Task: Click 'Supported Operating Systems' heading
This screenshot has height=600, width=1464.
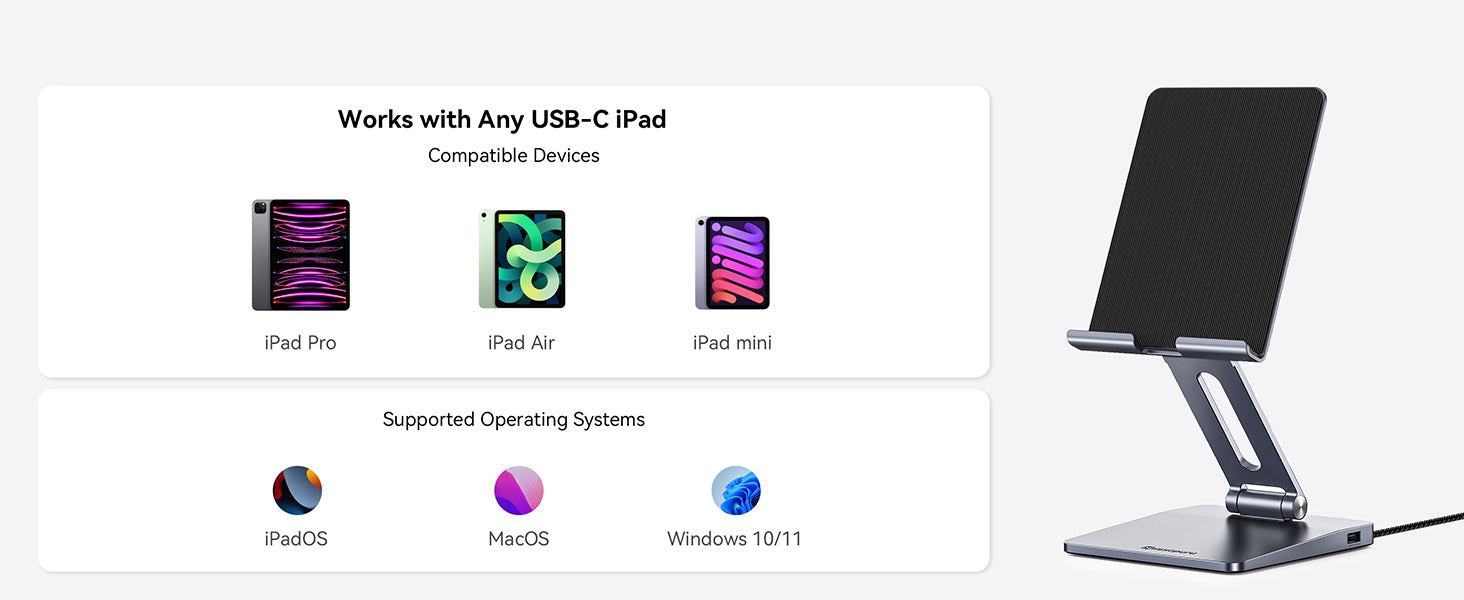Action: point(514,420)
